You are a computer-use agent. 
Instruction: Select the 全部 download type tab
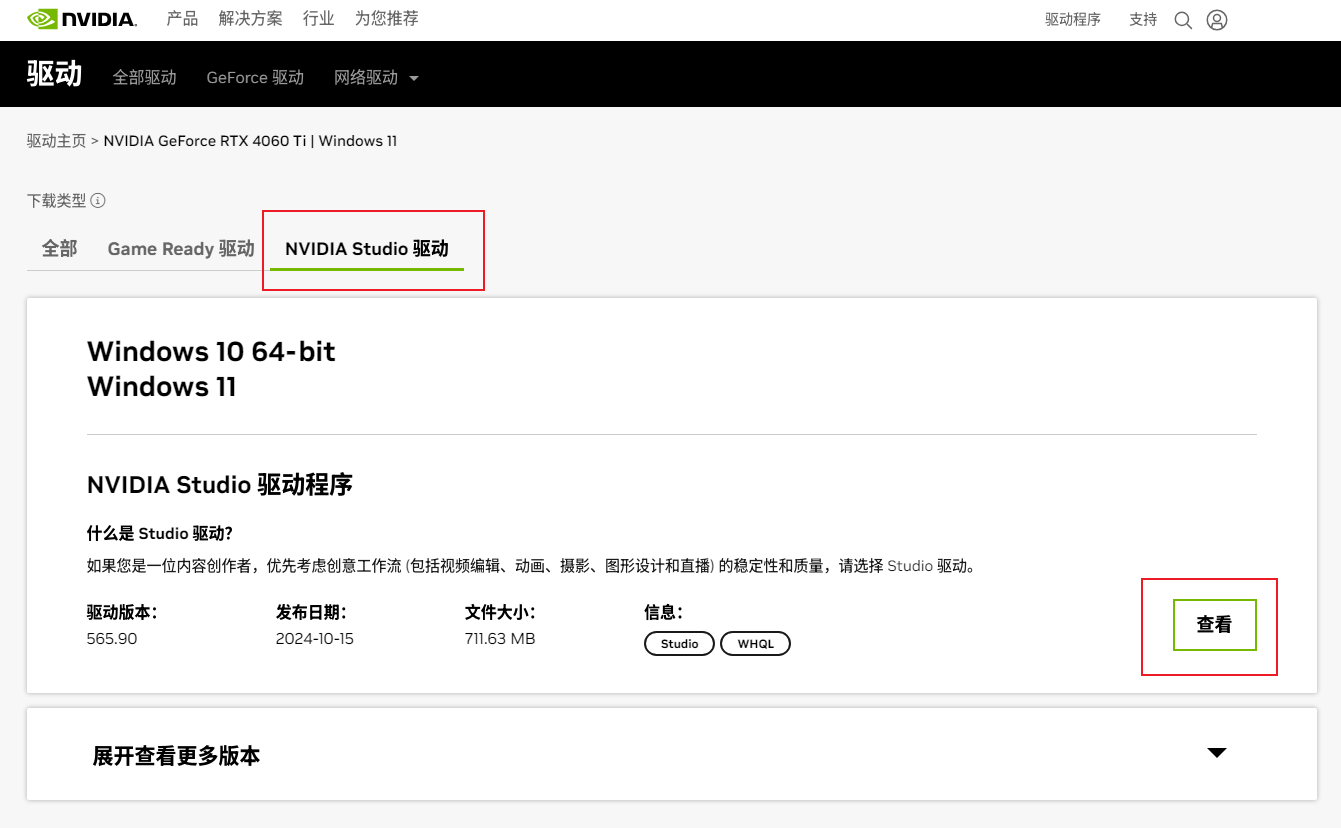click(x=60, y=248)
